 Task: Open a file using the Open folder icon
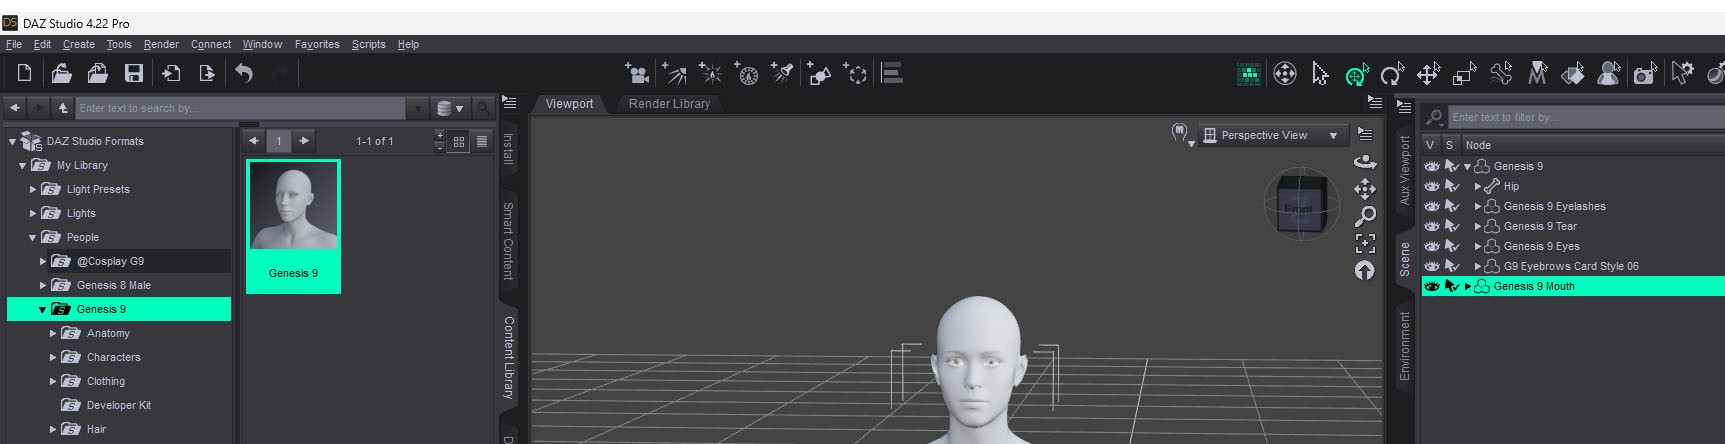(x=61, y=73)
